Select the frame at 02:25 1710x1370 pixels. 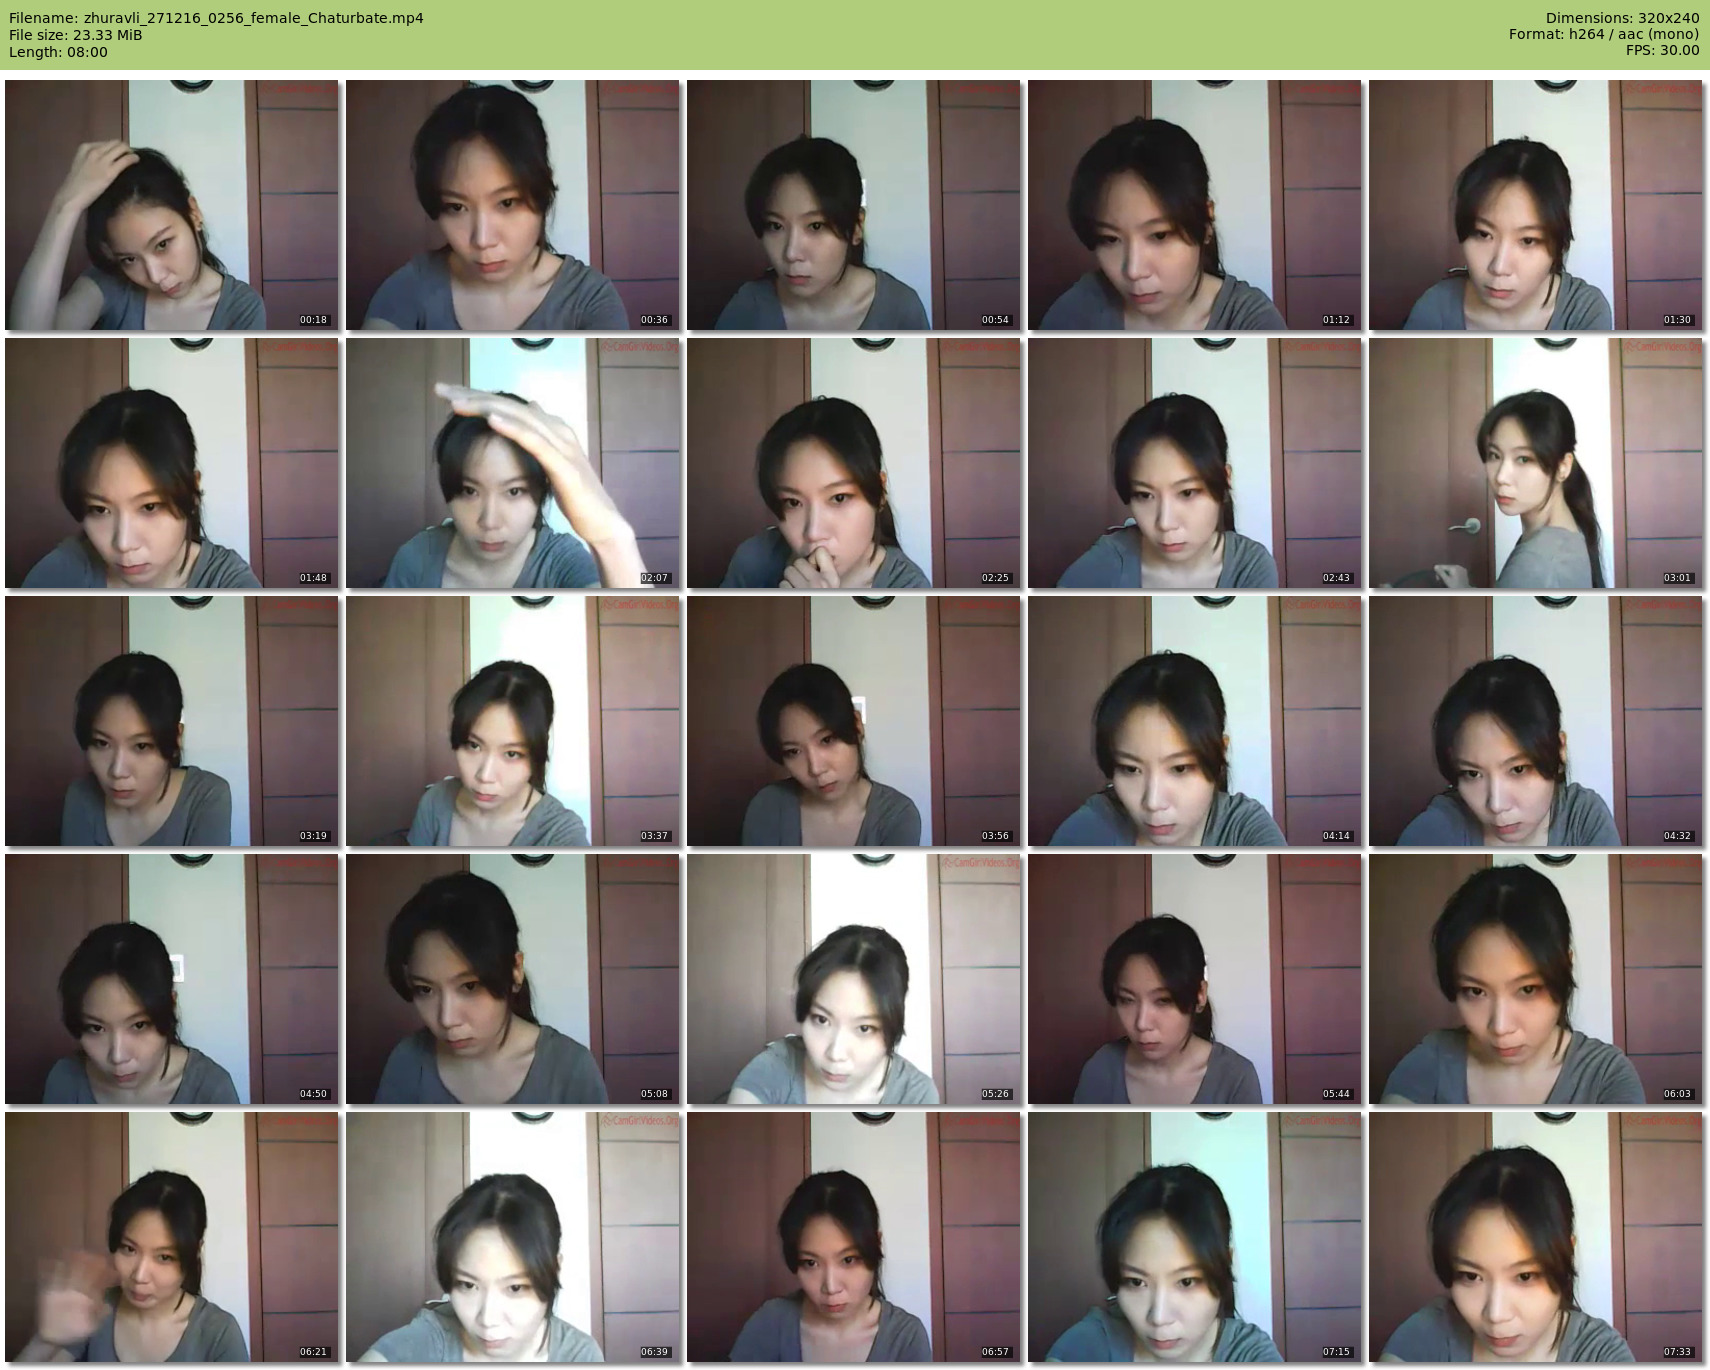point(853,463)
